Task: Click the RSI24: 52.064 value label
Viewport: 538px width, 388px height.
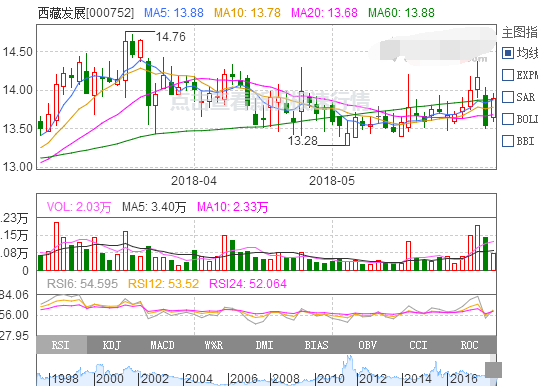Action: pyautogui.click(x=248, y=284)
